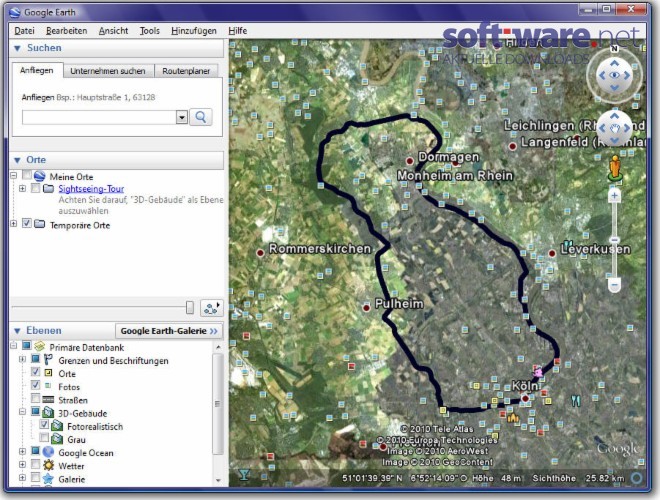
Task: Click the Street View pegman icon
Action: (615, 168)
